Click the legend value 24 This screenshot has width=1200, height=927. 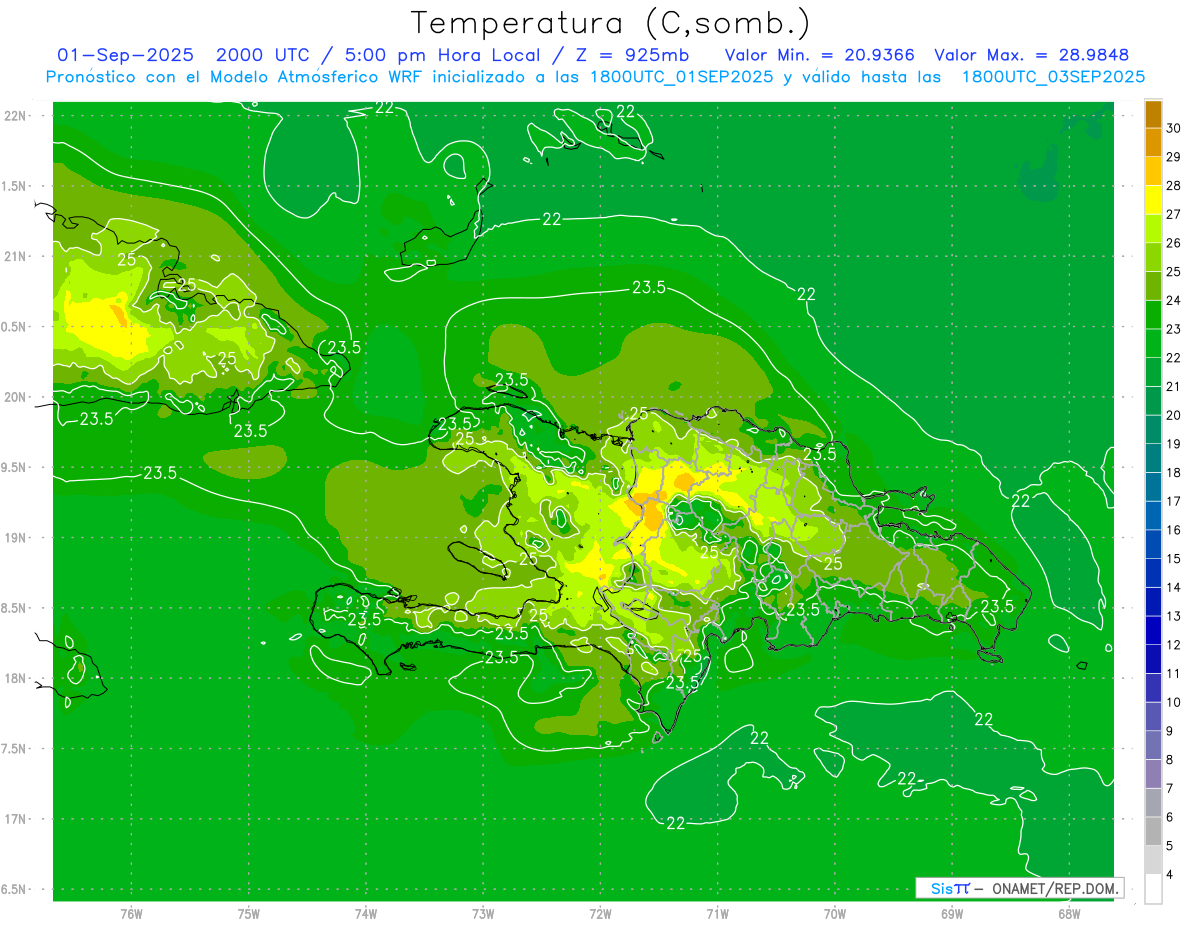click(1174, 300)
